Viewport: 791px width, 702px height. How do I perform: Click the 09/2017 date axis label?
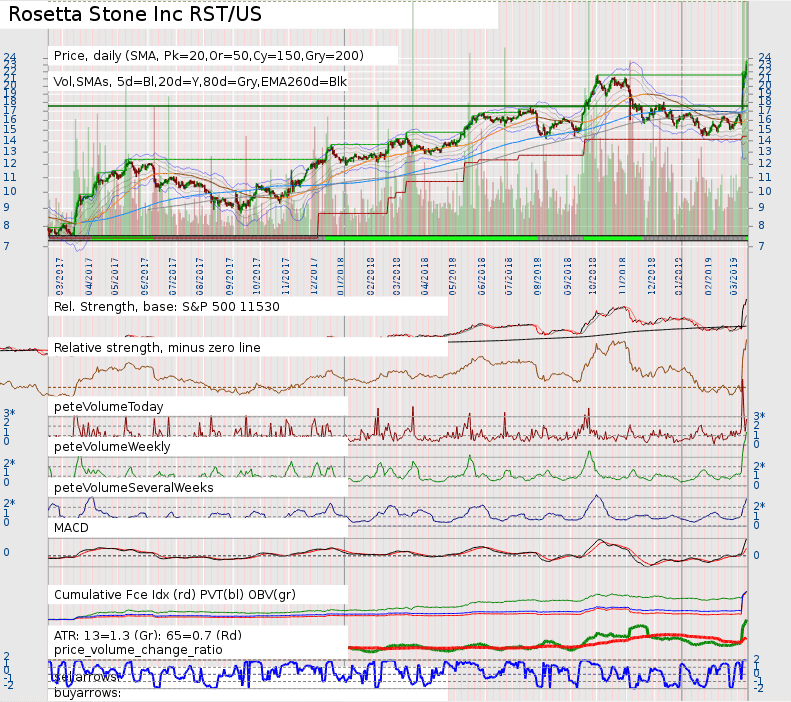(230, 277)
